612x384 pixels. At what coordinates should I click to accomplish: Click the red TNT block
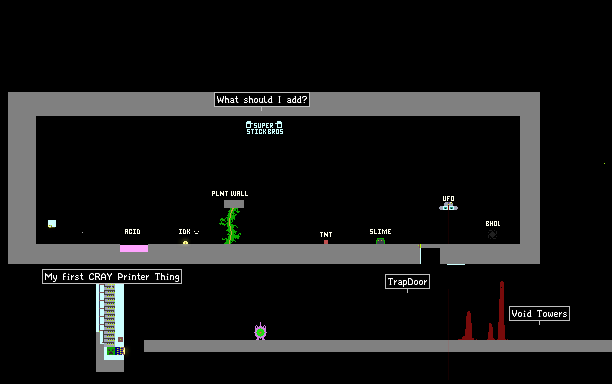coord(326,242)
